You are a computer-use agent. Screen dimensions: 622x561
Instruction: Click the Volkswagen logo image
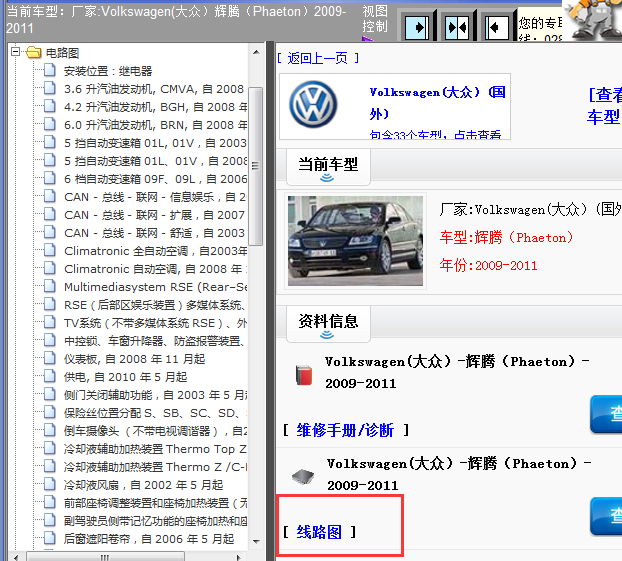314,106
